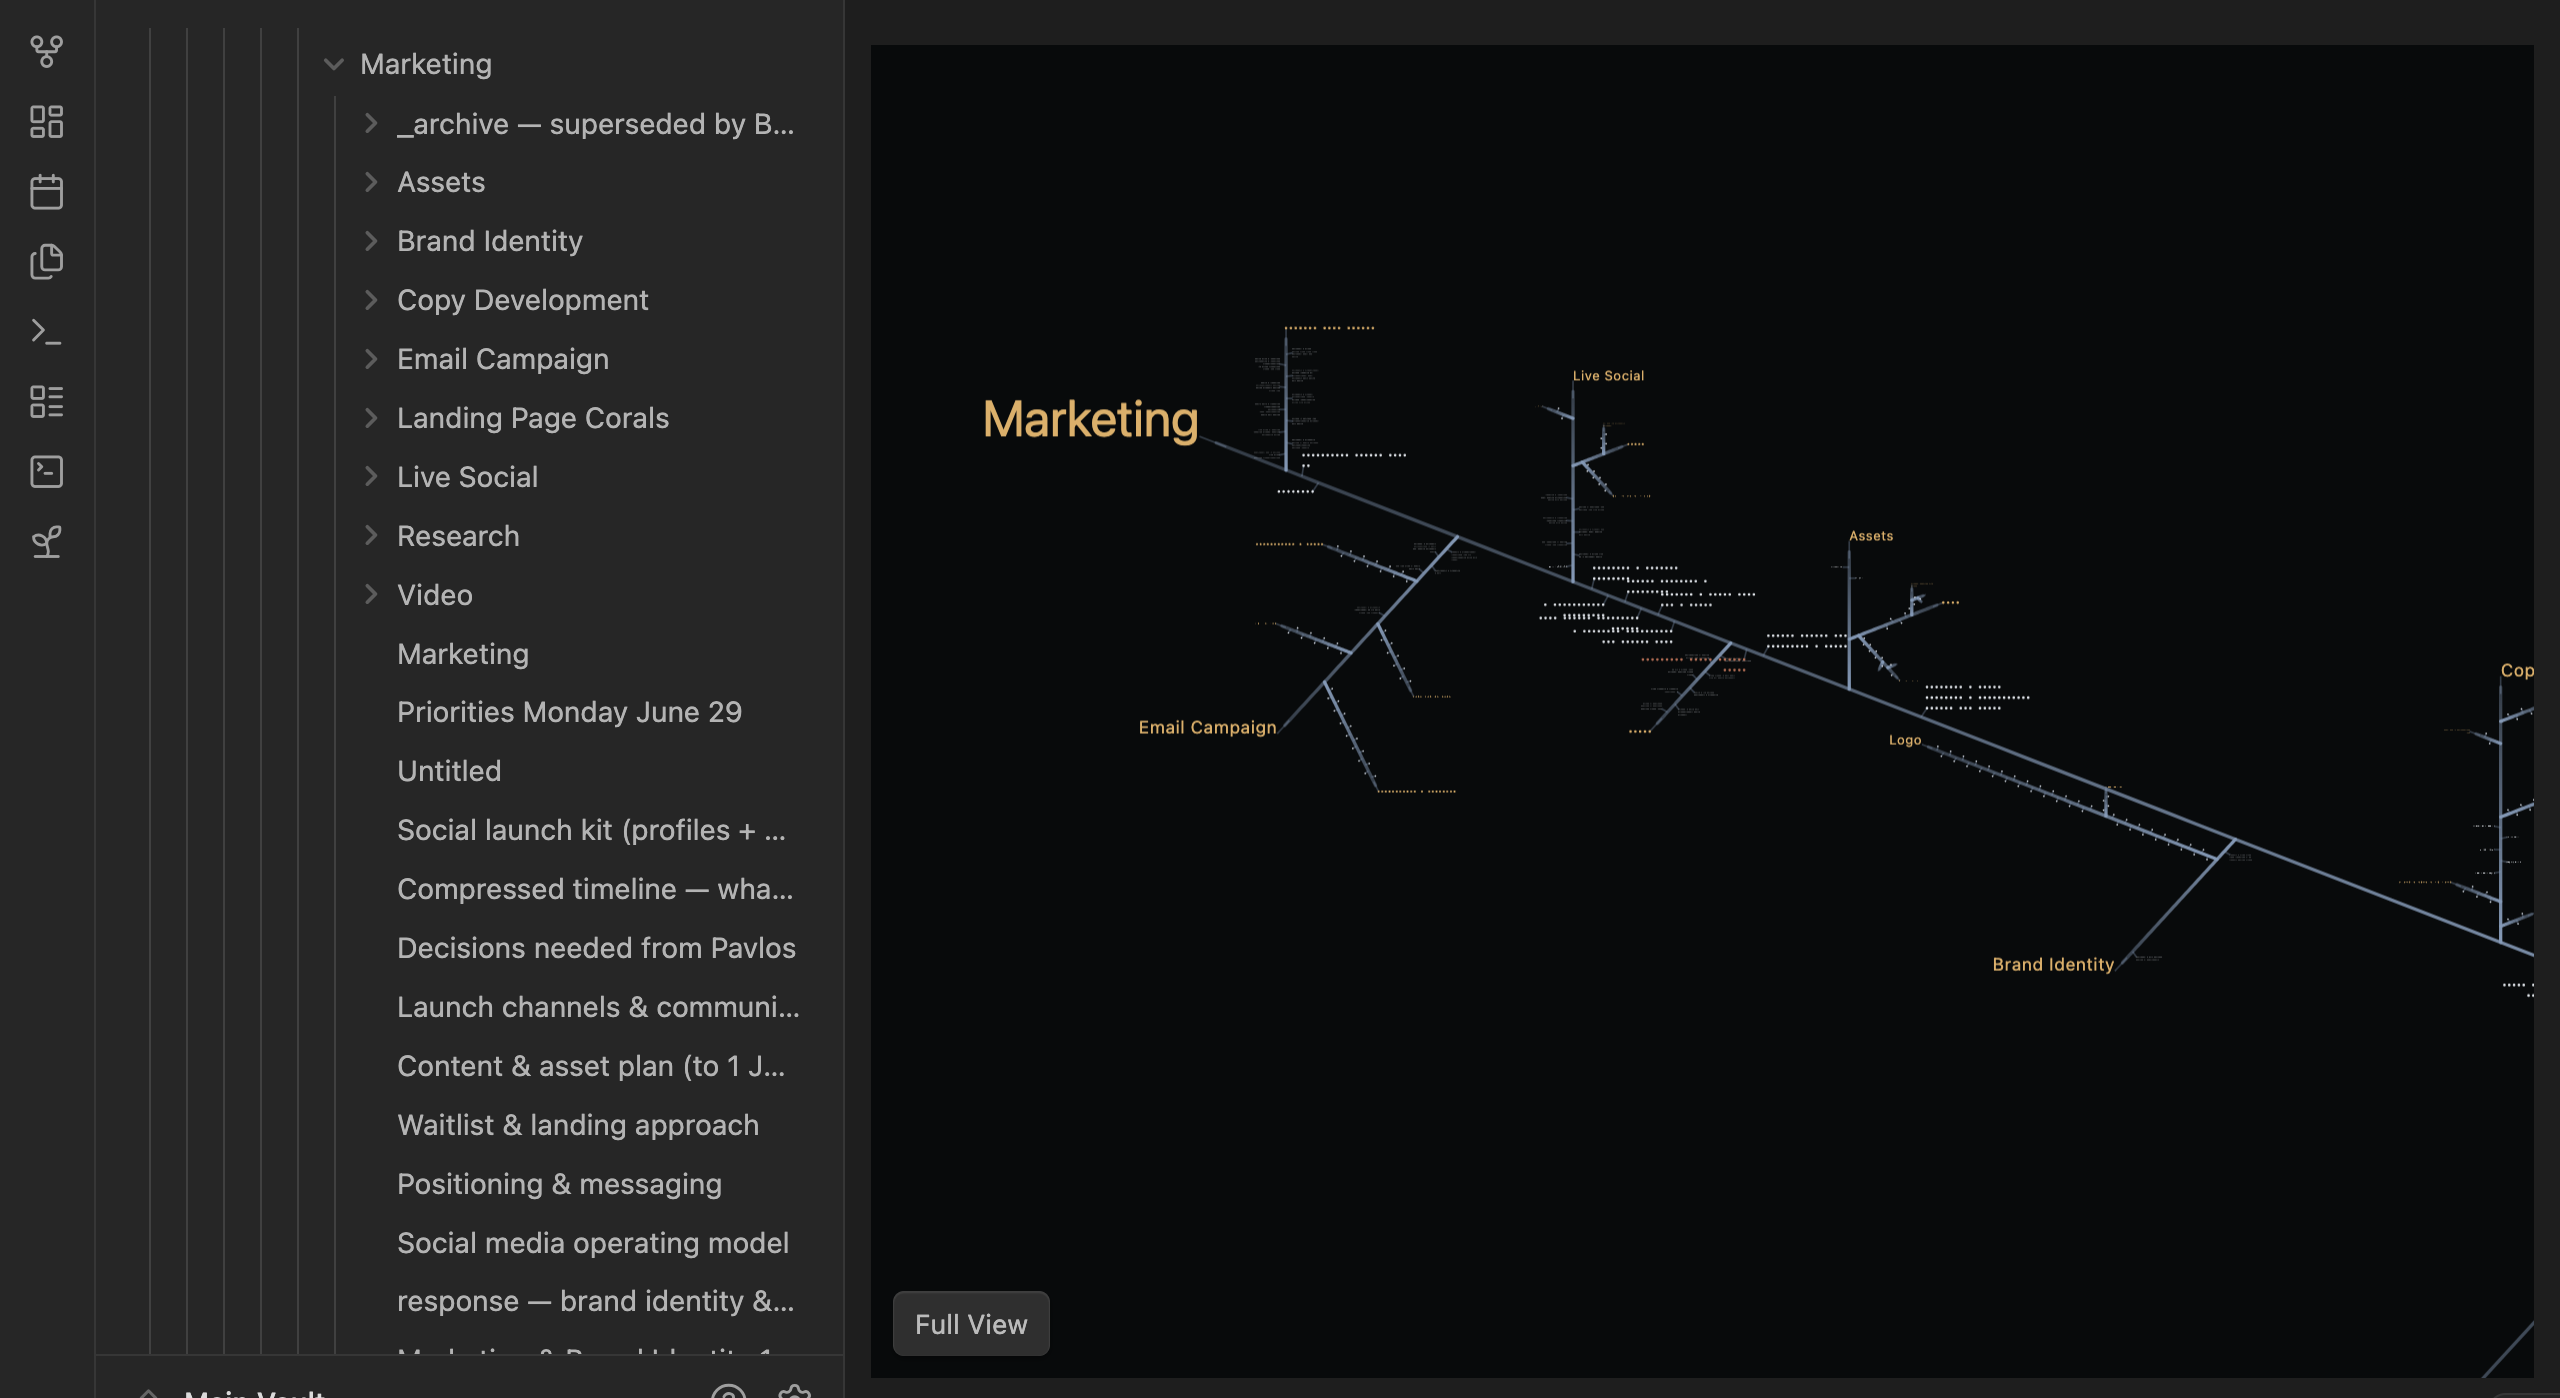Open 'Social media operating model' note
Image resolution: width=2560 pixels, height=1398 pixels.
(x=593, y=1243)
